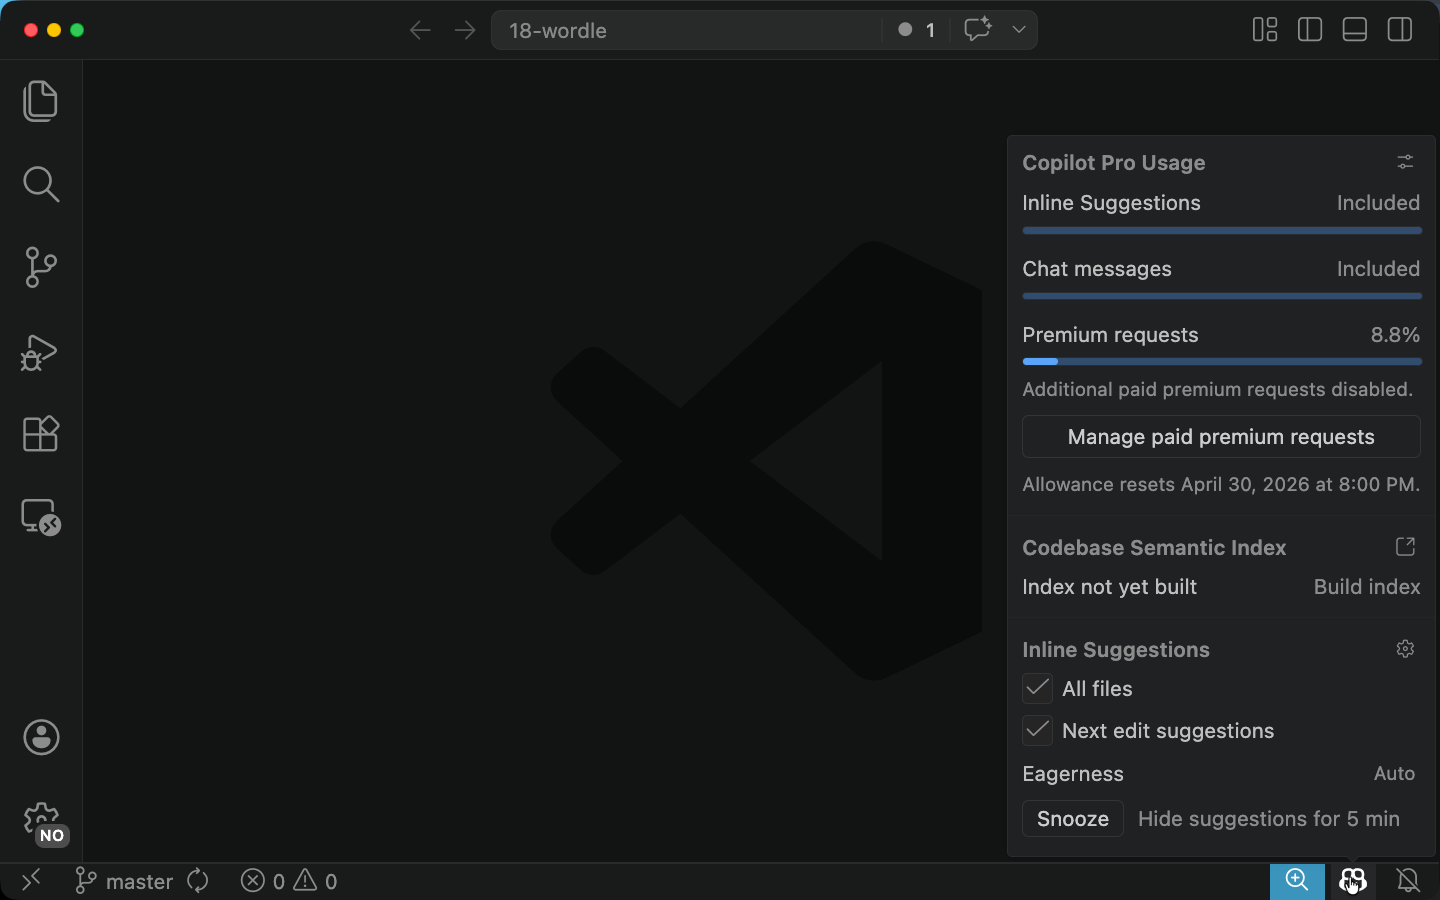This screenshot has width=1440, height=900.
Task: Click the Index not yet built text
Action: pos(1109,587)
